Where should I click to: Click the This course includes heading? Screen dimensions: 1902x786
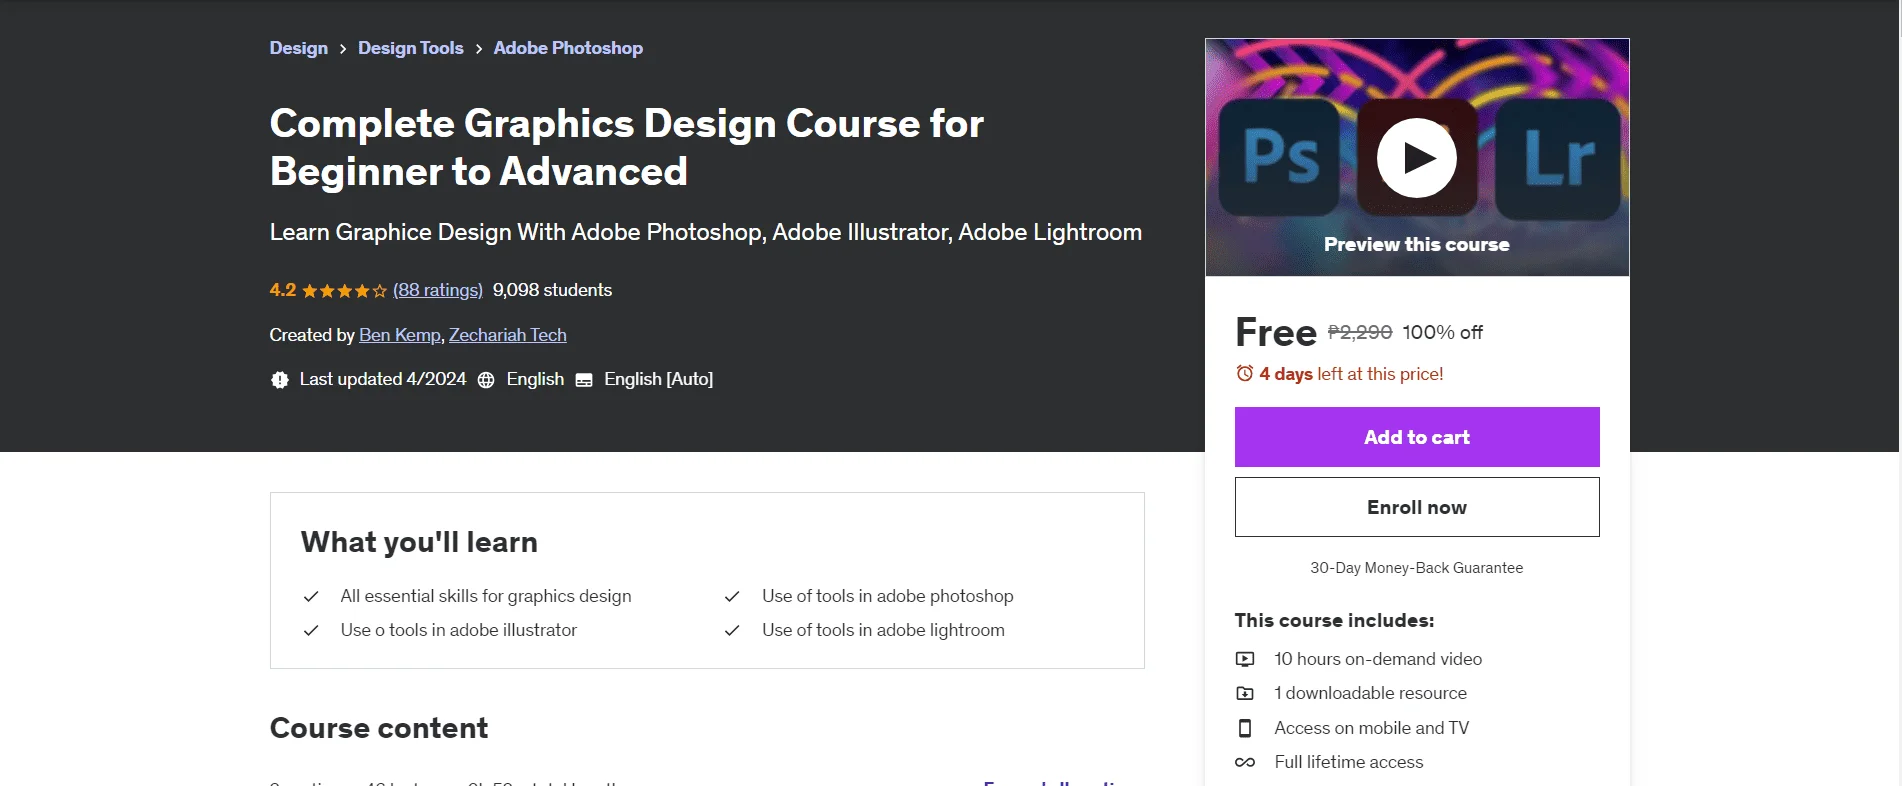(1334, 620)
